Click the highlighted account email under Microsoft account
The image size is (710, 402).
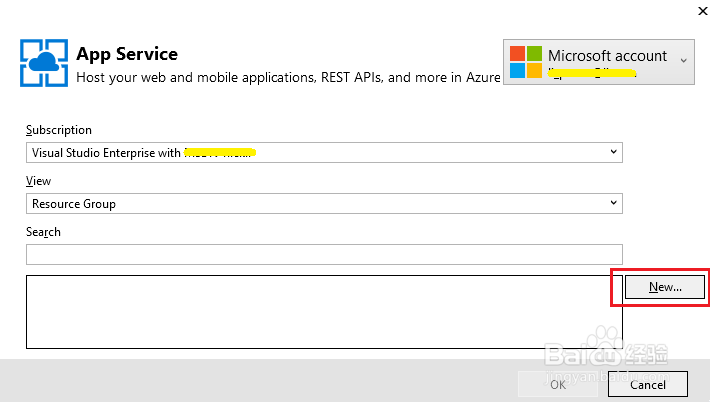[x=592, y=73]
